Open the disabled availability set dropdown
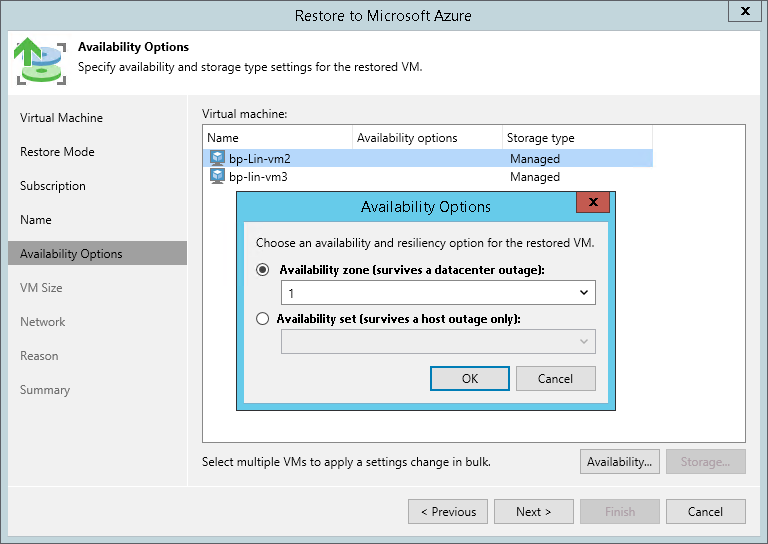 (438, 342)
